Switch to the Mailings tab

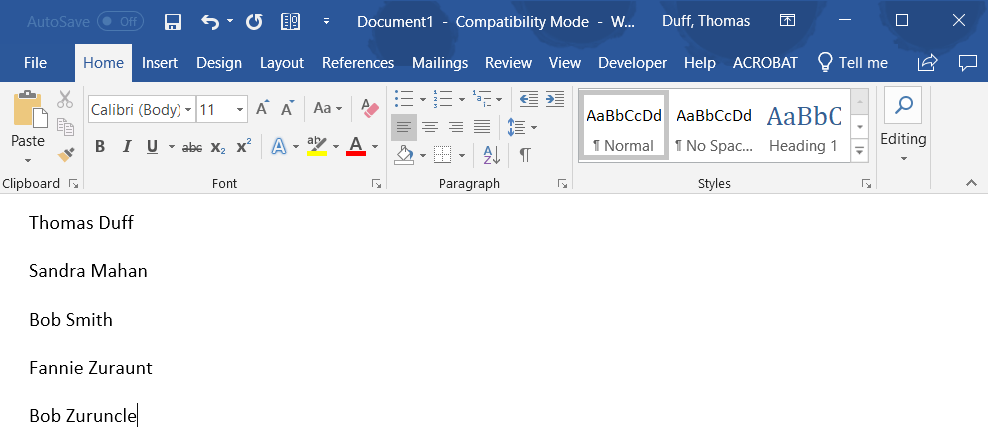click(440, 63)
